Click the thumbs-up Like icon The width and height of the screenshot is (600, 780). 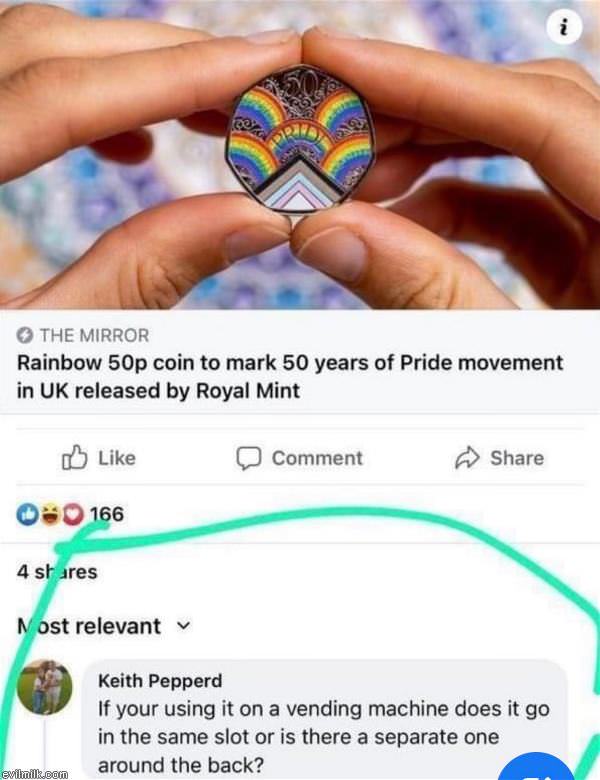coord(75,457)
